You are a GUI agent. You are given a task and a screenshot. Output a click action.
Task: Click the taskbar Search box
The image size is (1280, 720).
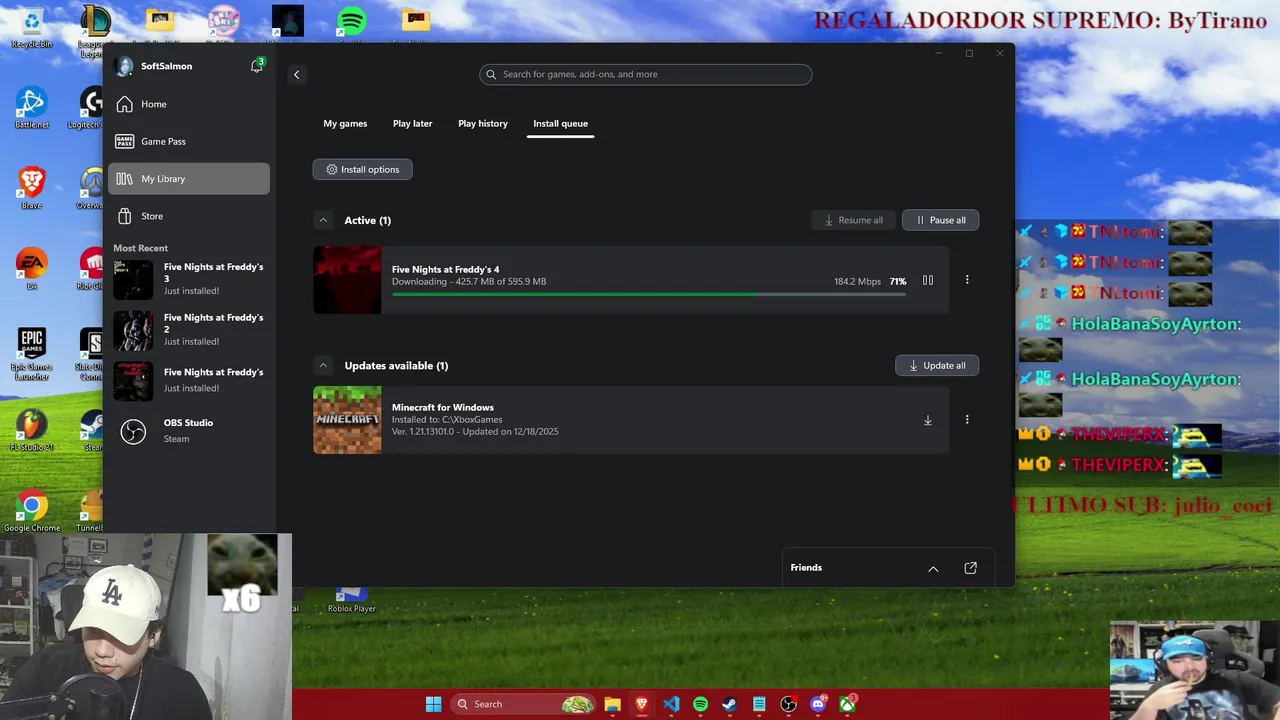coord(523,704)
